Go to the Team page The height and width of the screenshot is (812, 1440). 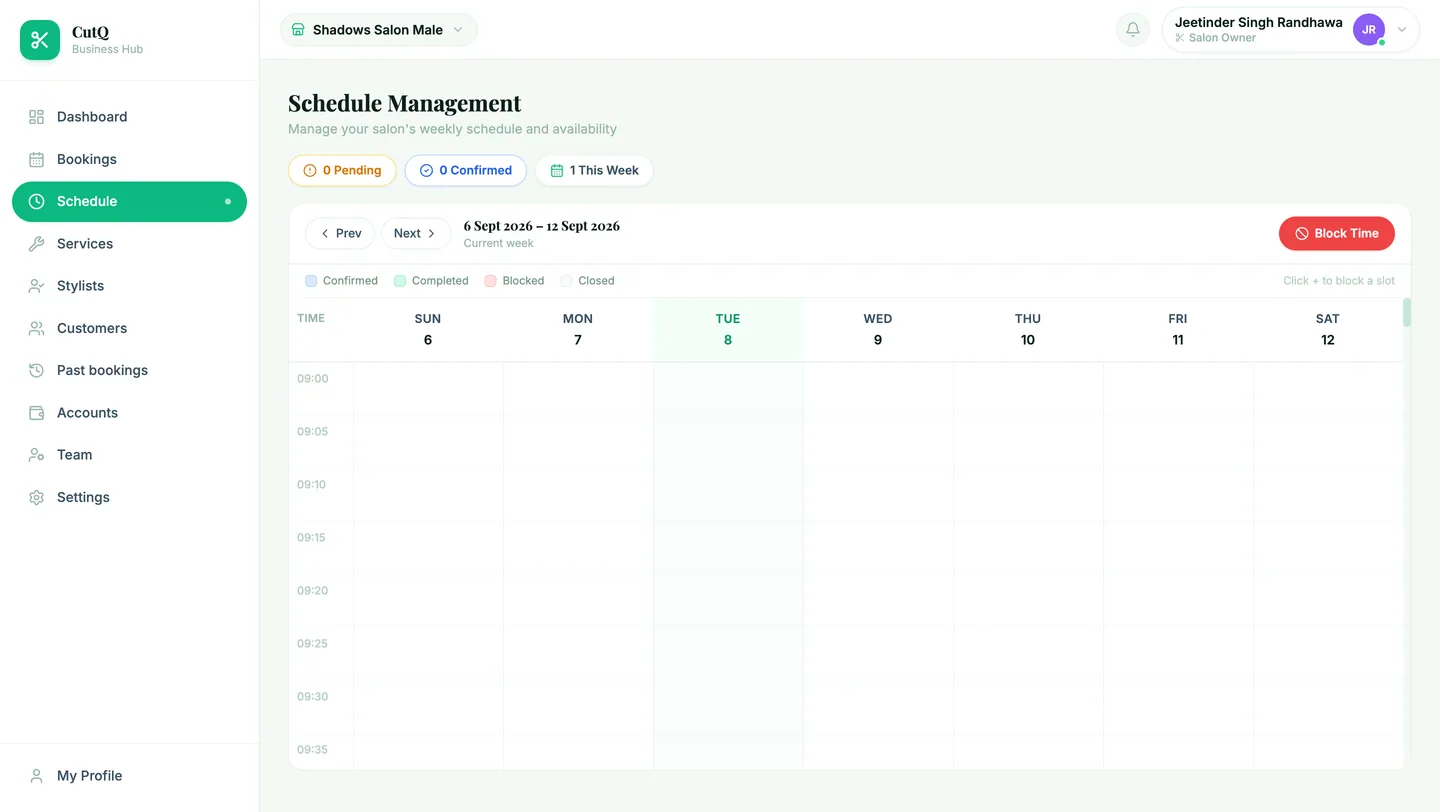pos(129,455)
